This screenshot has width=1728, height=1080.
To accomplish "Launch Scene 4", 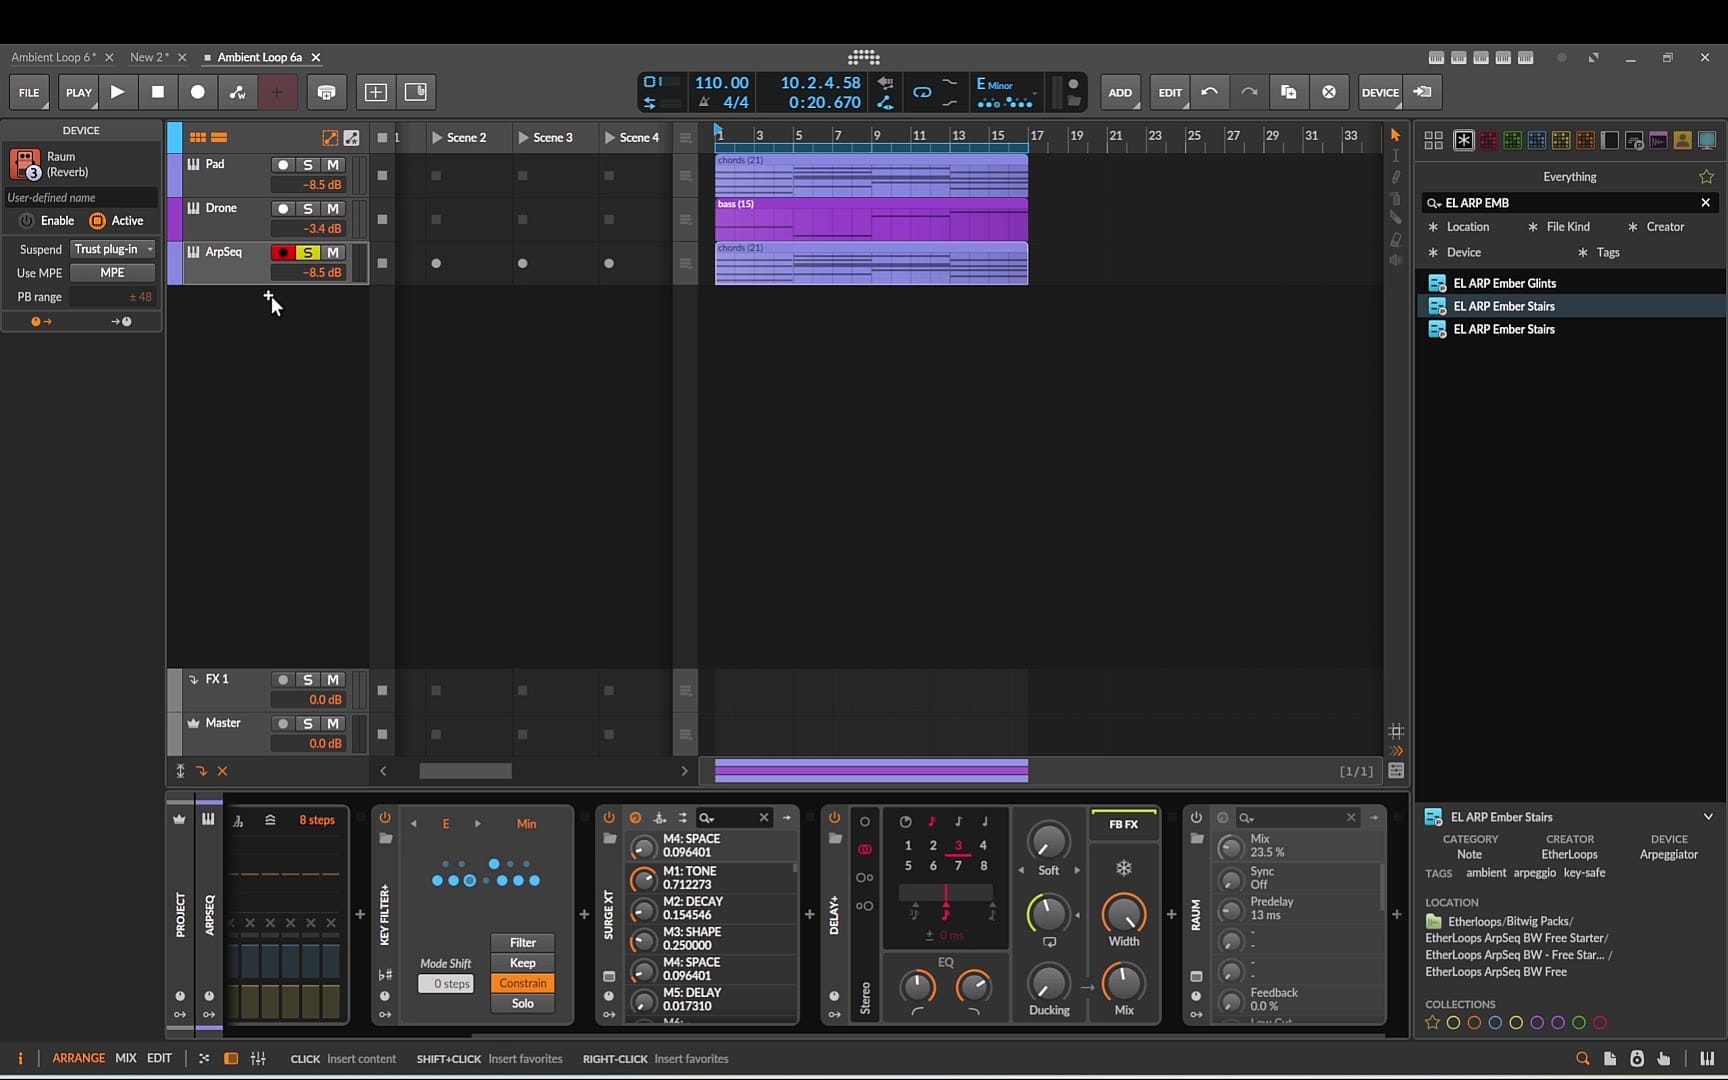I will (609, 138).
